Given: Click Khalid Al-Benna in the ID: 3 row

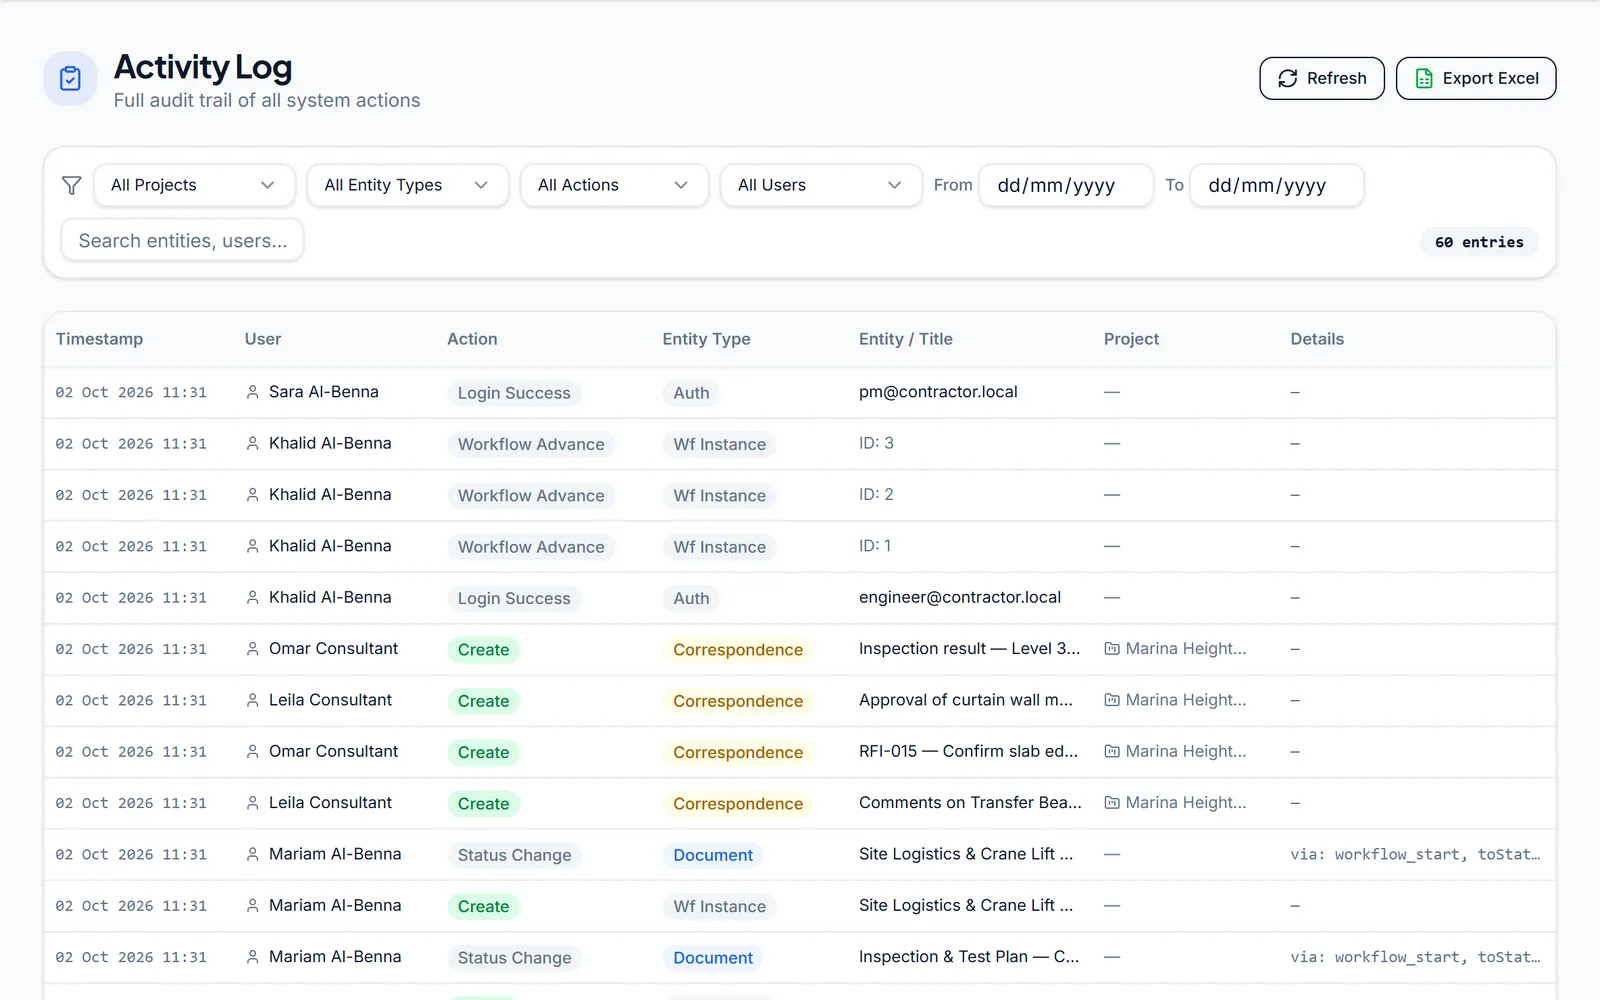Looking at the screenshot, I should [330, 443].
